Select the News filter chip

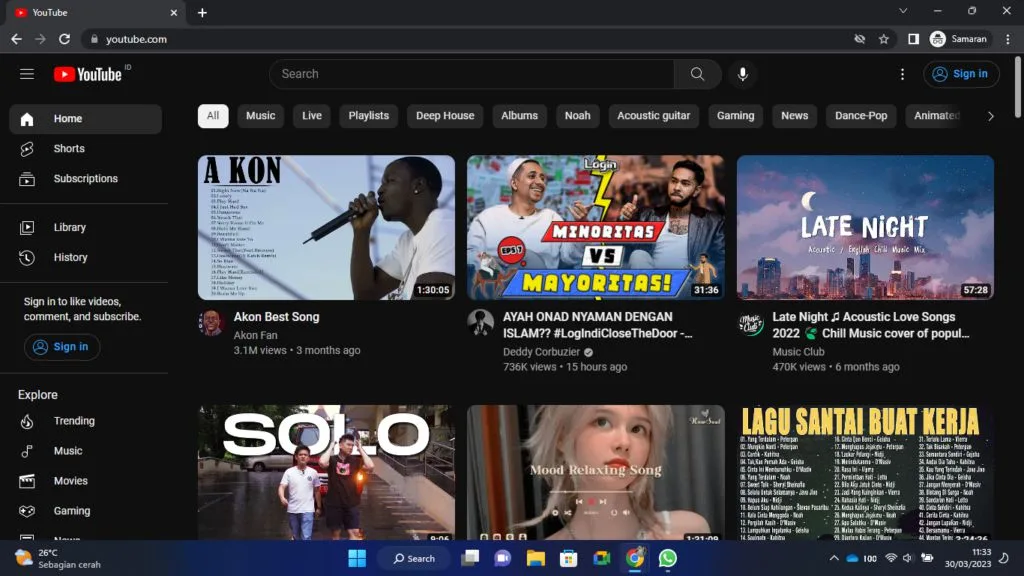coord(794,116)
